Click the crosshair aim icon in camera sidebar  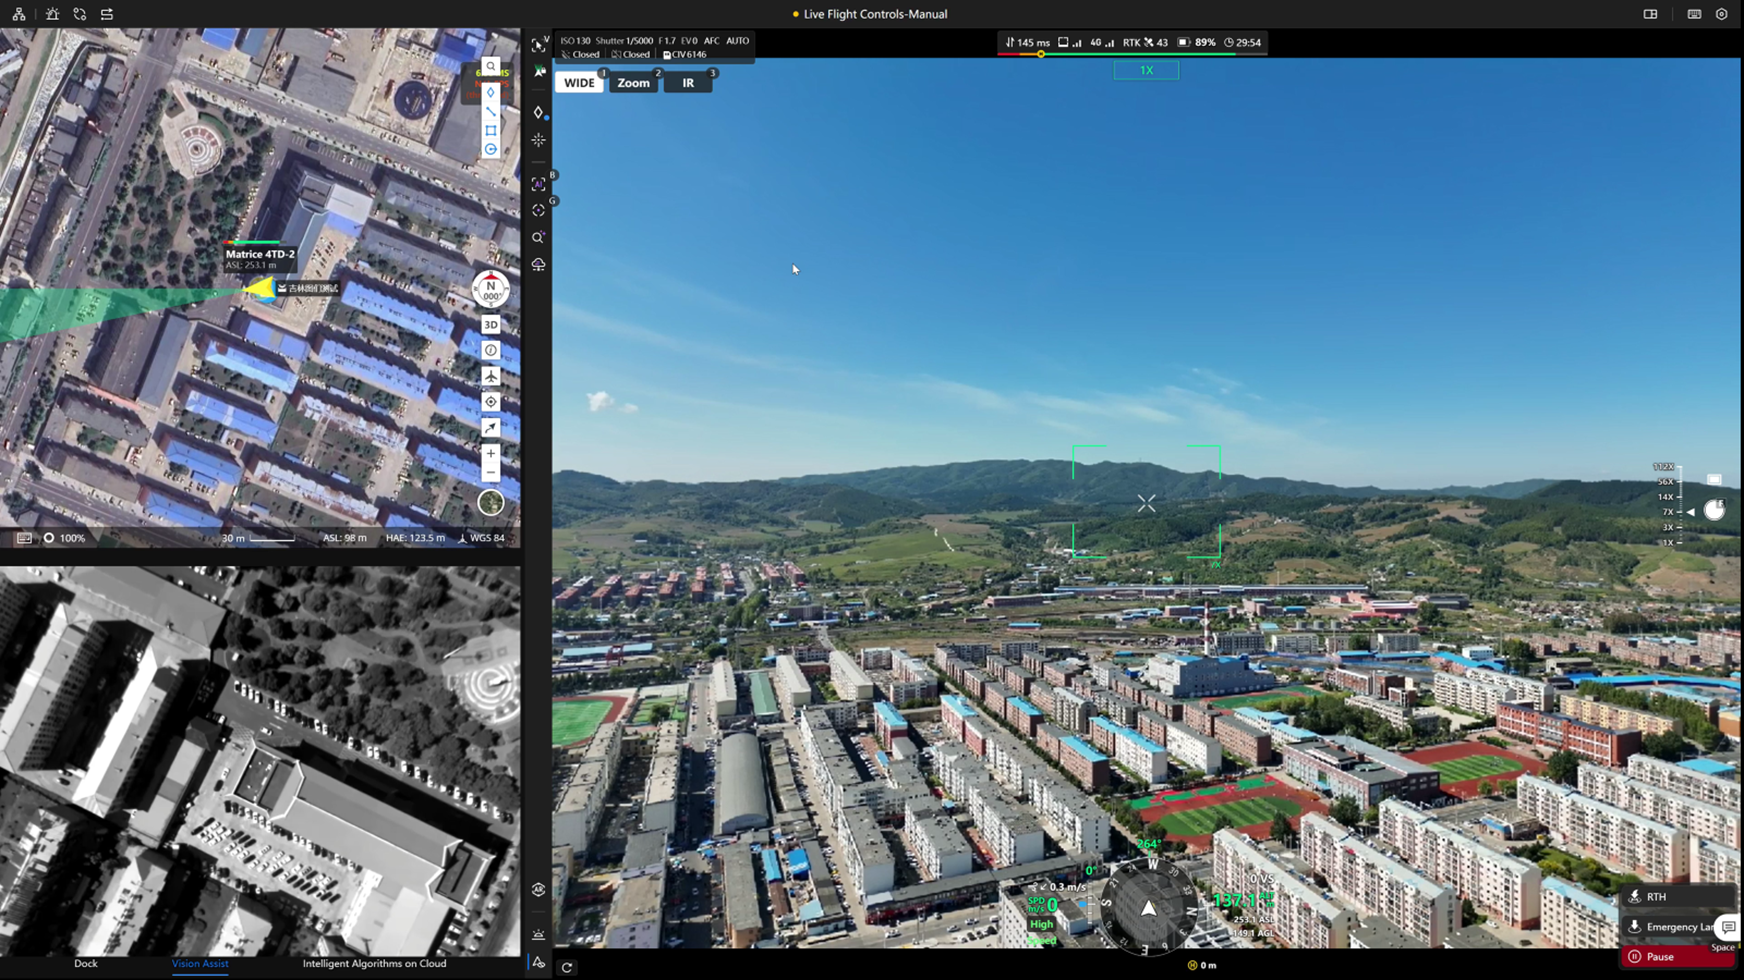pos(538,140)
